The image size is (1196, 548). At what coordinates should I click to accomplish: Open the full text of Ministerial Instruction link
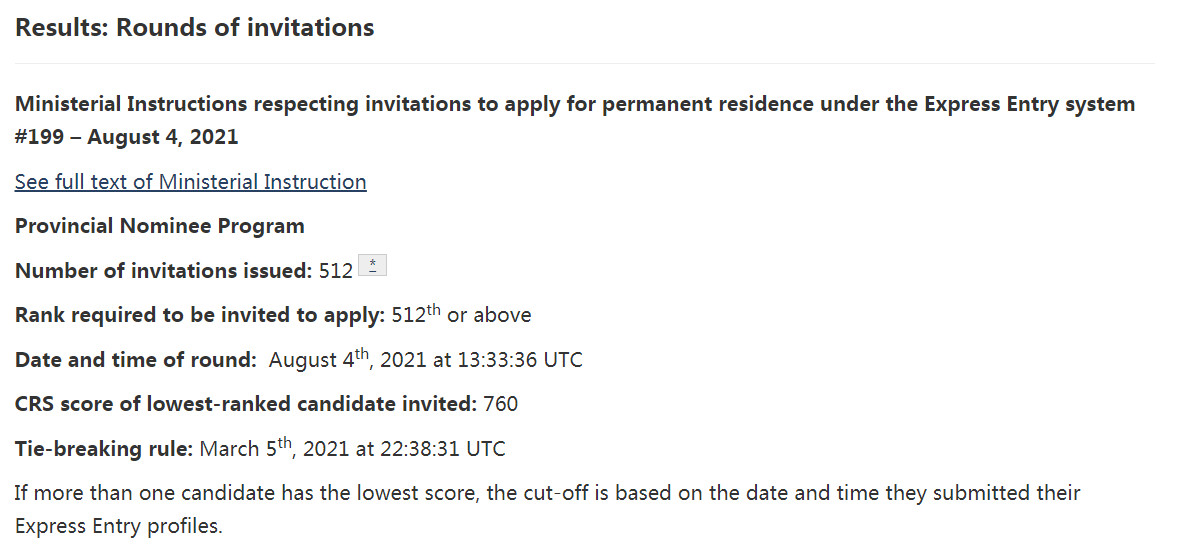(x=190, y=182)
